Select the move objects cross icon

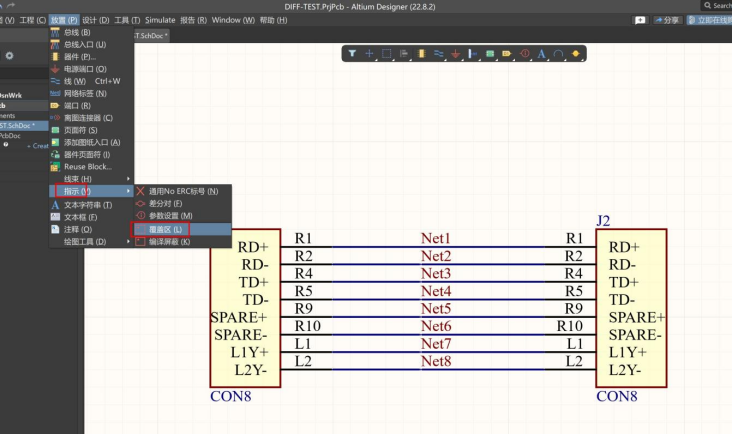[x=369, y=54]
